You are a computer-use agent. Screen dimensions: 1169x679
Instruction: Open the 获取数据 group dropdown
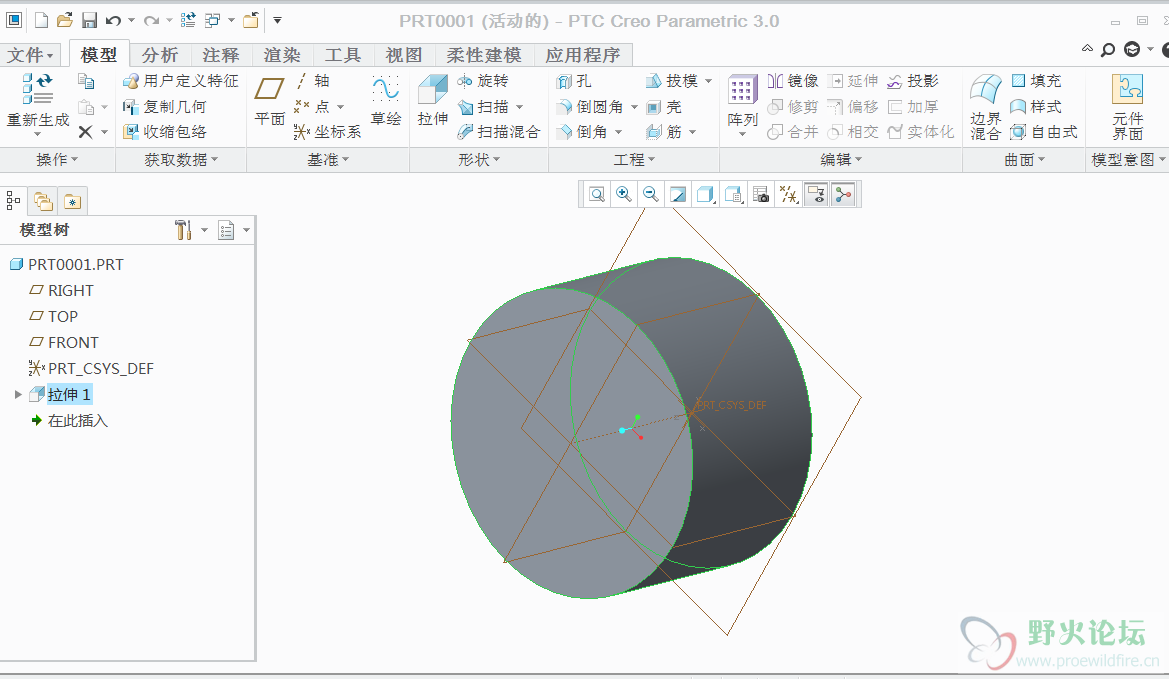coord(181,160)
